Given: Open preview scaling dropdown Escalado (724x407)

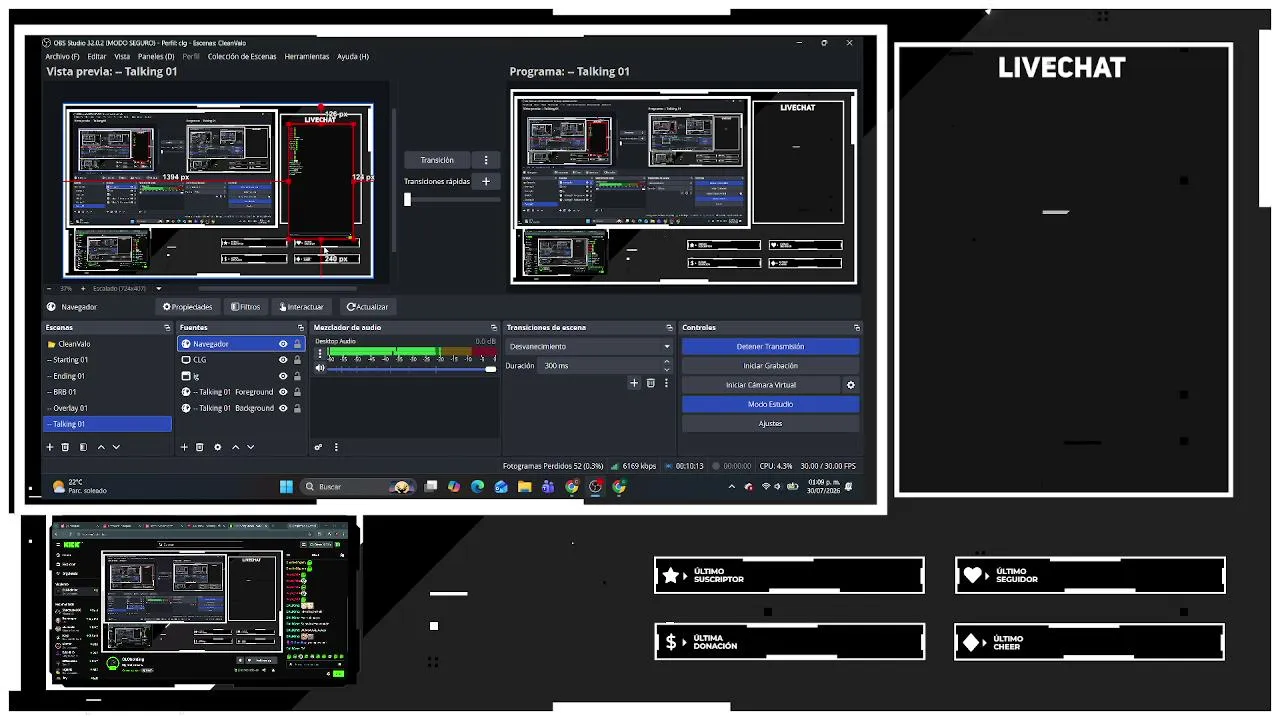Looking at the screenshot, I should (x=127, y=289).
